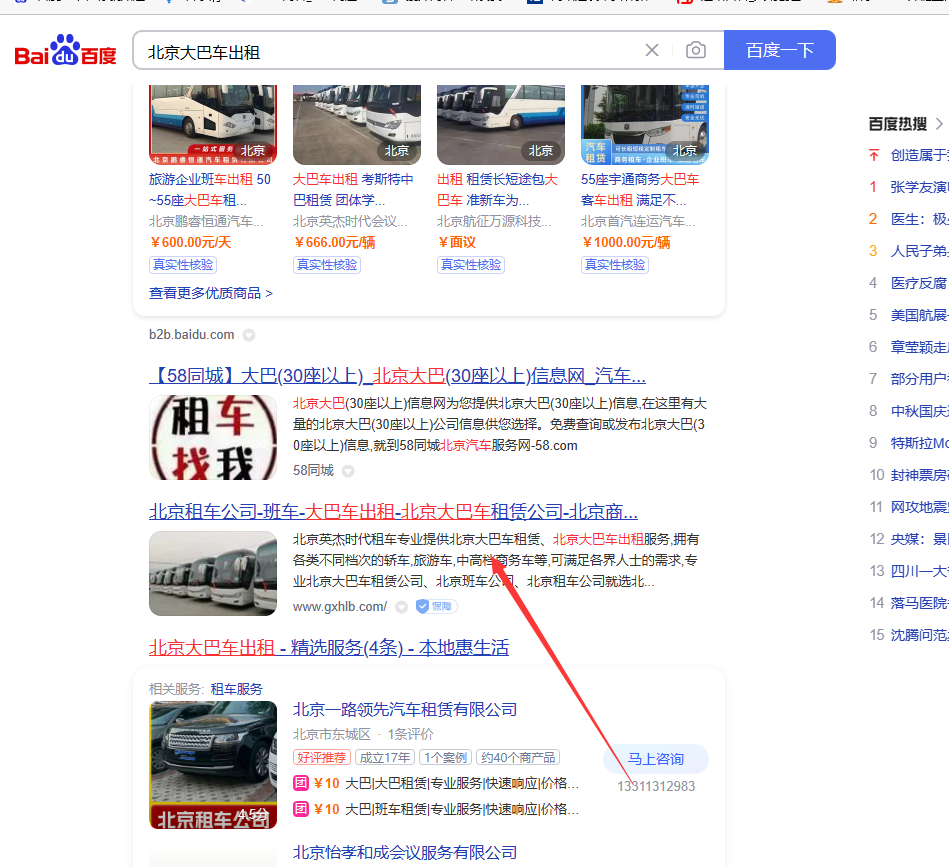Click the Baidu logo
The width and height of the screenshot is (949, 867).
(x=65, y=50)
